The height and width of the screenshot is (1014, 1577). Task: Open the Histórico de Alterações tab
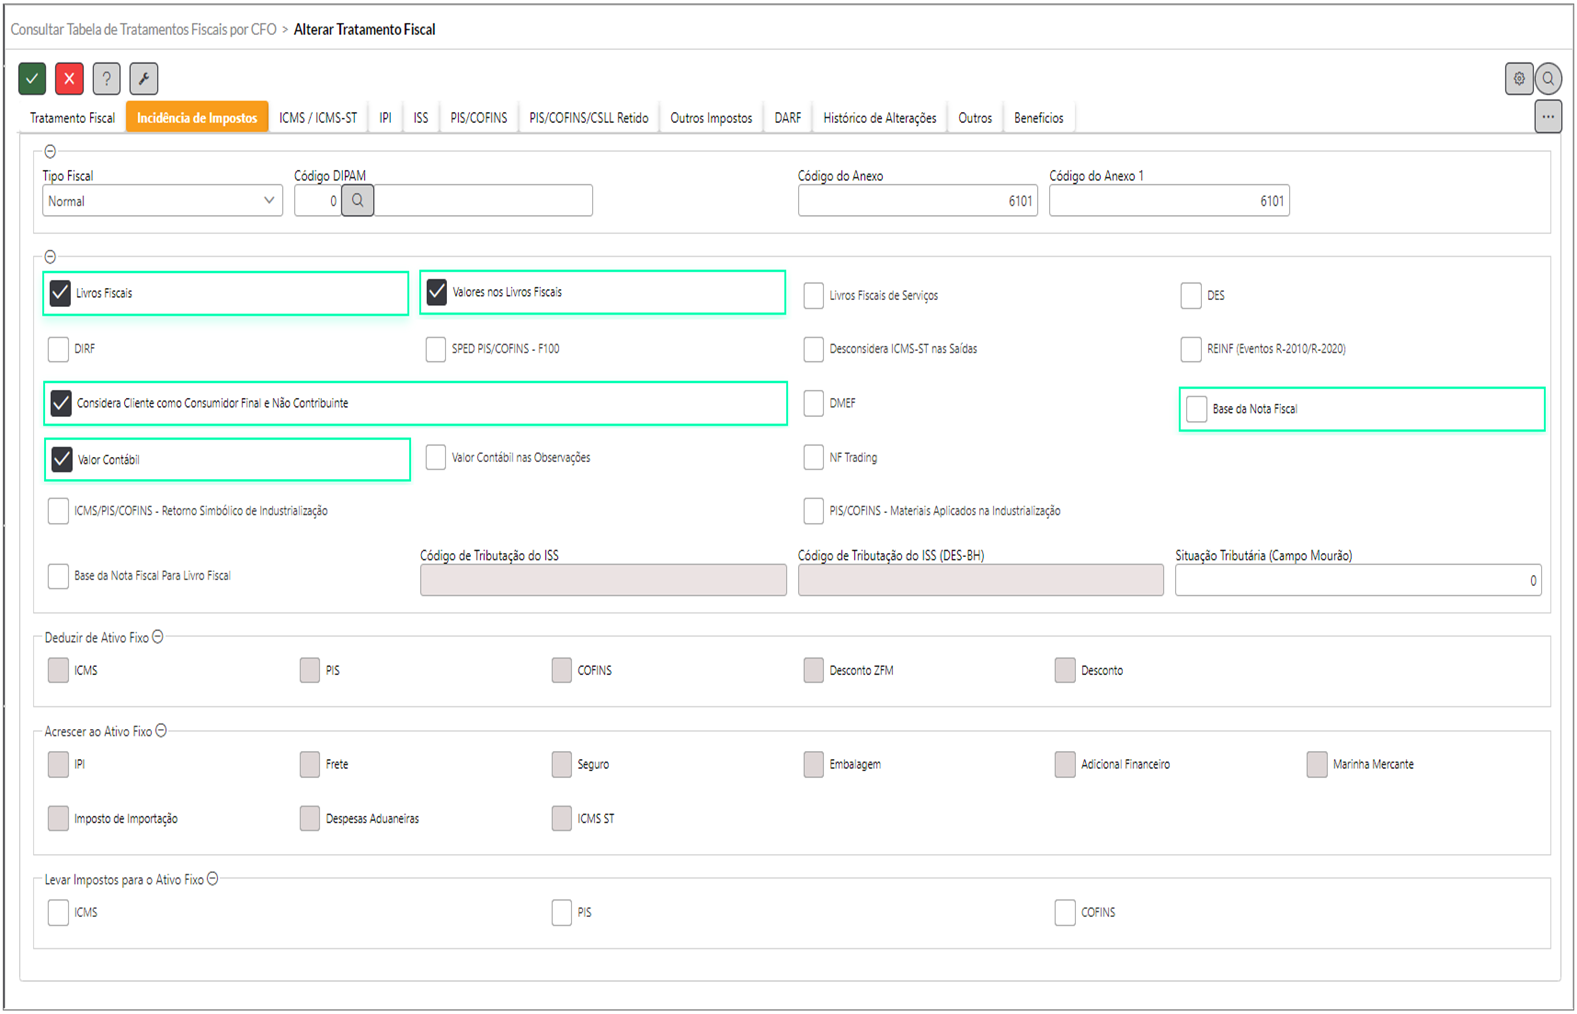pos(879,118)
